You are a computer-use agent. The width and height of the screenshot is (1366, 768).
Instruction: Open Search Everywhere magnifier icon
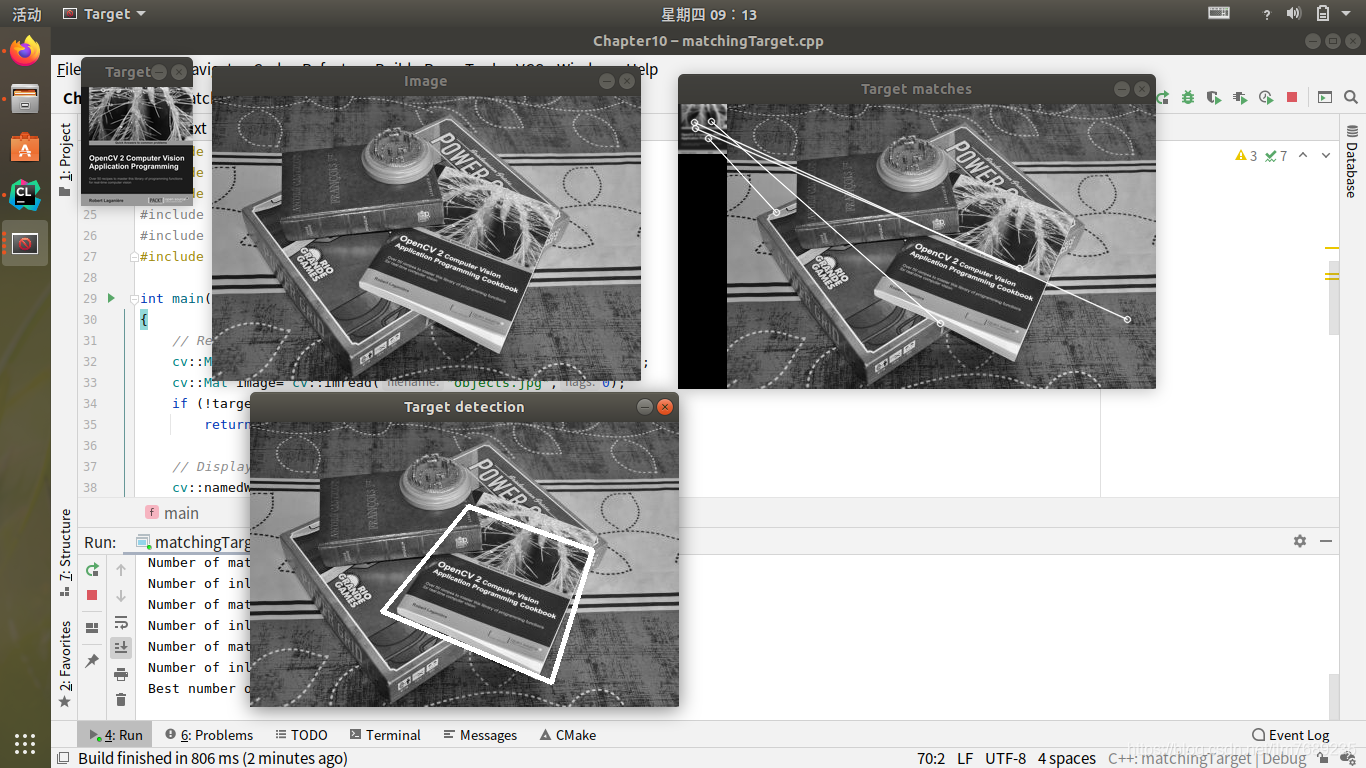(x=1351, y=97)
